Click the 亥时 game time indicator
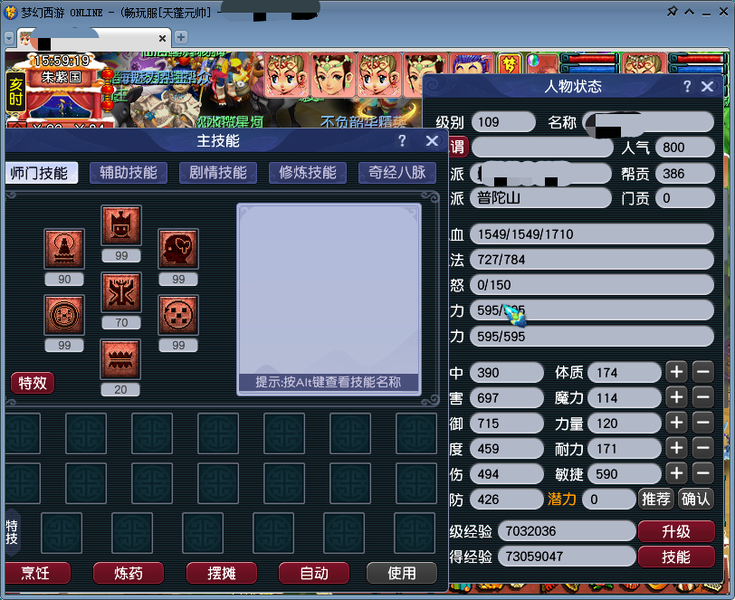The height and width of the screenshot is (600, 735). [15, 92]
